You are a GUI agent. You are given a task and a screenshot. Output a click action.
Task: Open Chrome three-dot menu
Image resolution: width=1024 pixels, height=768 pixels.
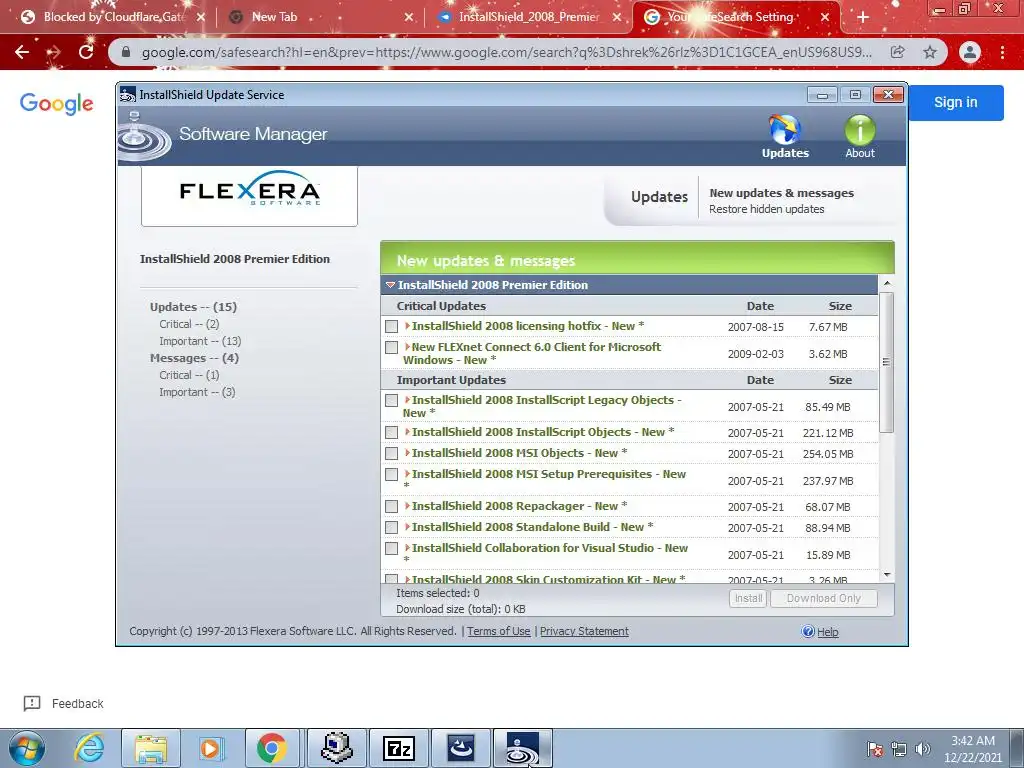(x=1002, y=52)
